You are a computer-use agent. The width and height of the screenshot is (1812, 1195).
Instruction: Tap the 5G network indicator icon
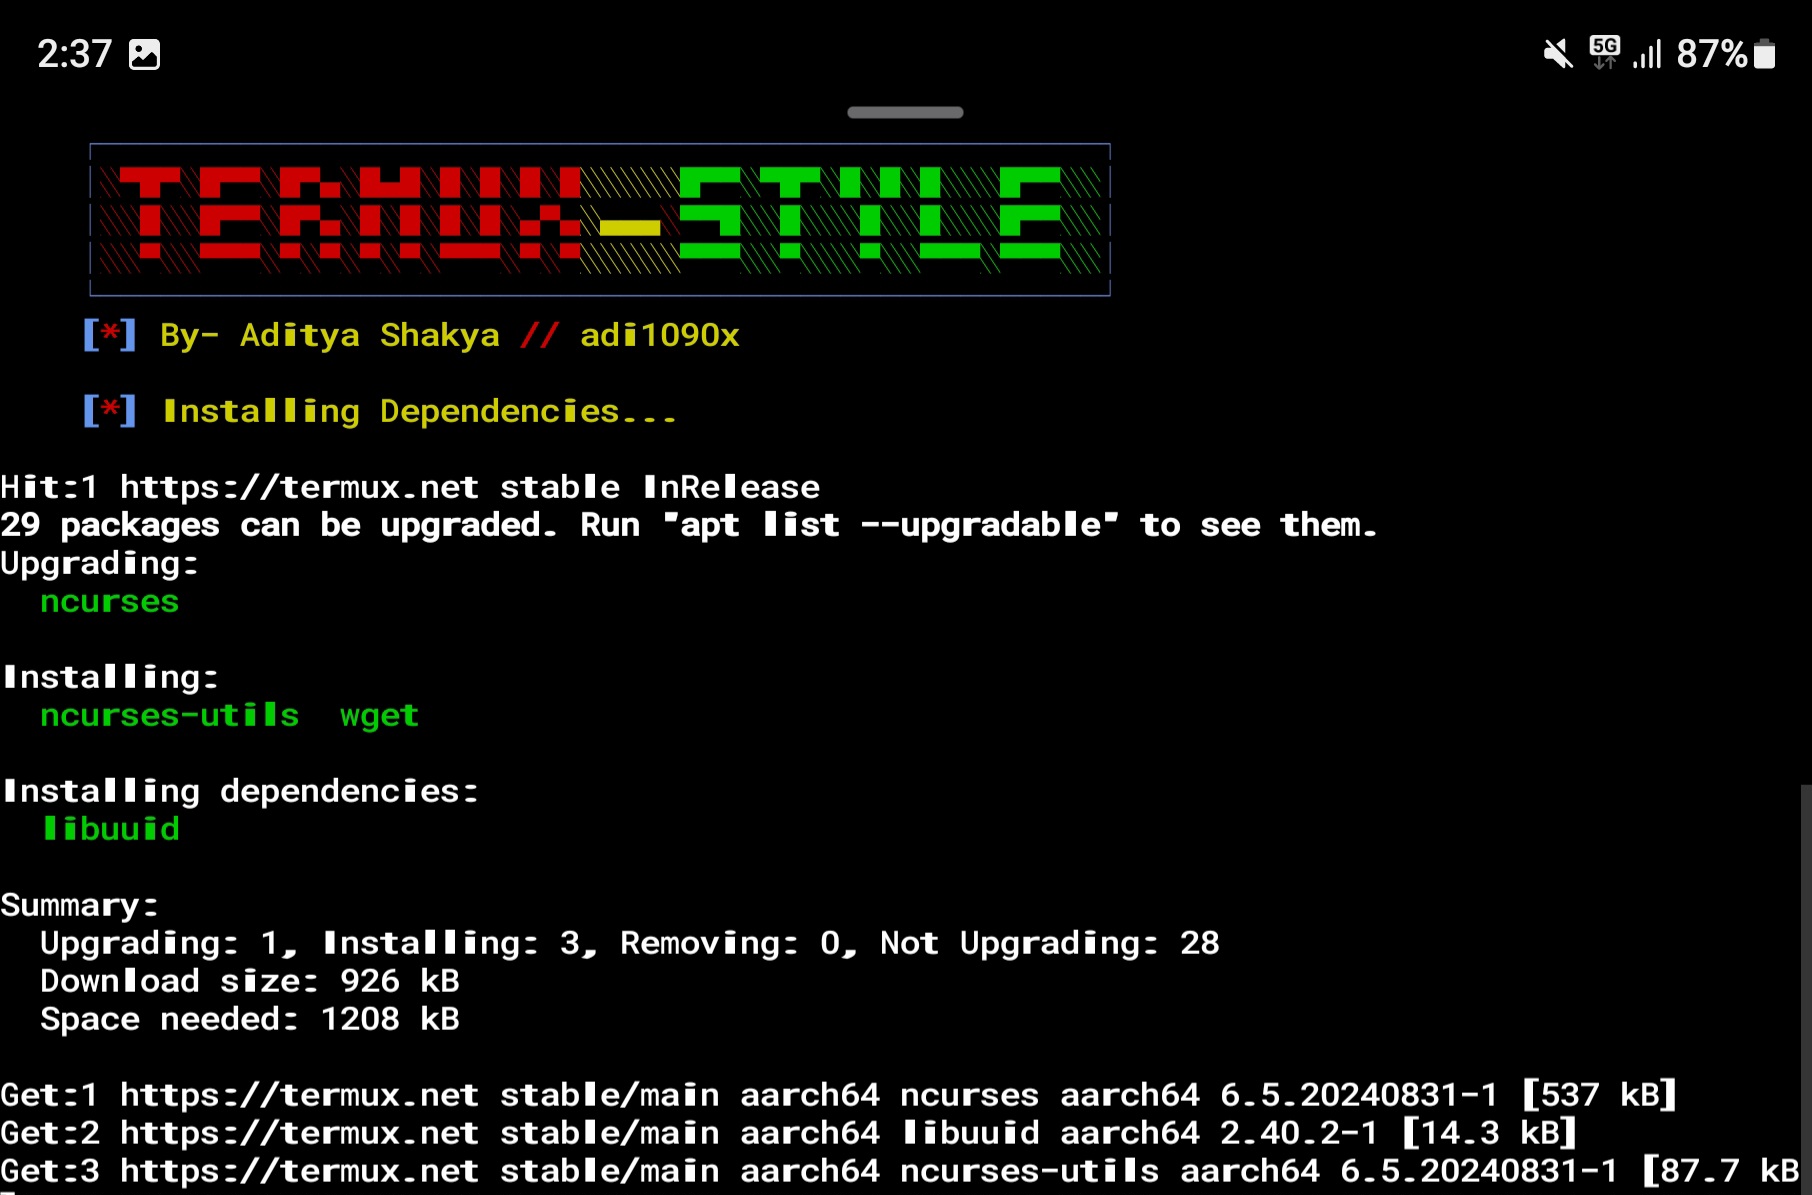1605,52
